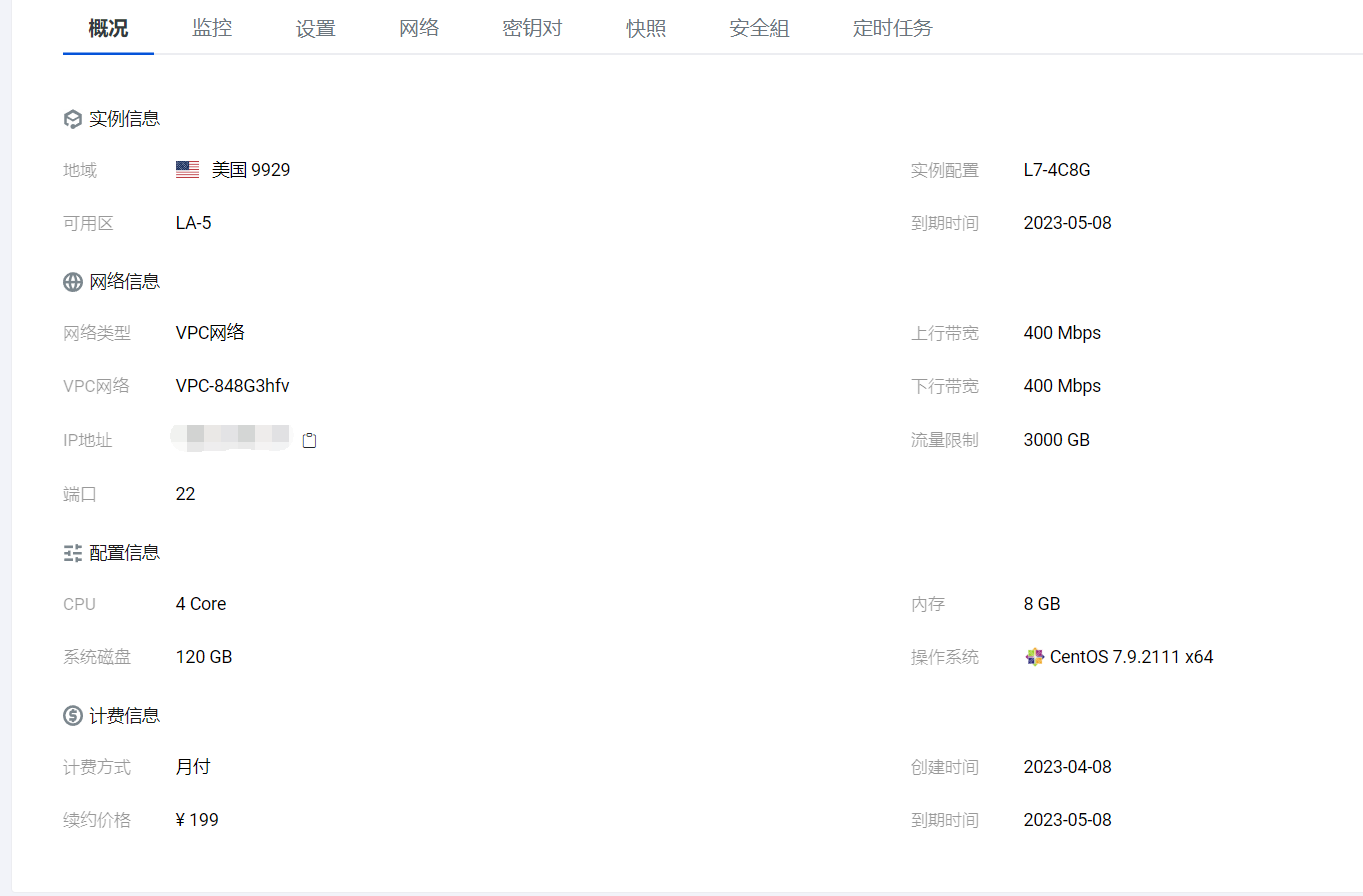Viewport: 1363px width, 896px height.
Task: Open the 监控 tab
Action: click(212, 28)
